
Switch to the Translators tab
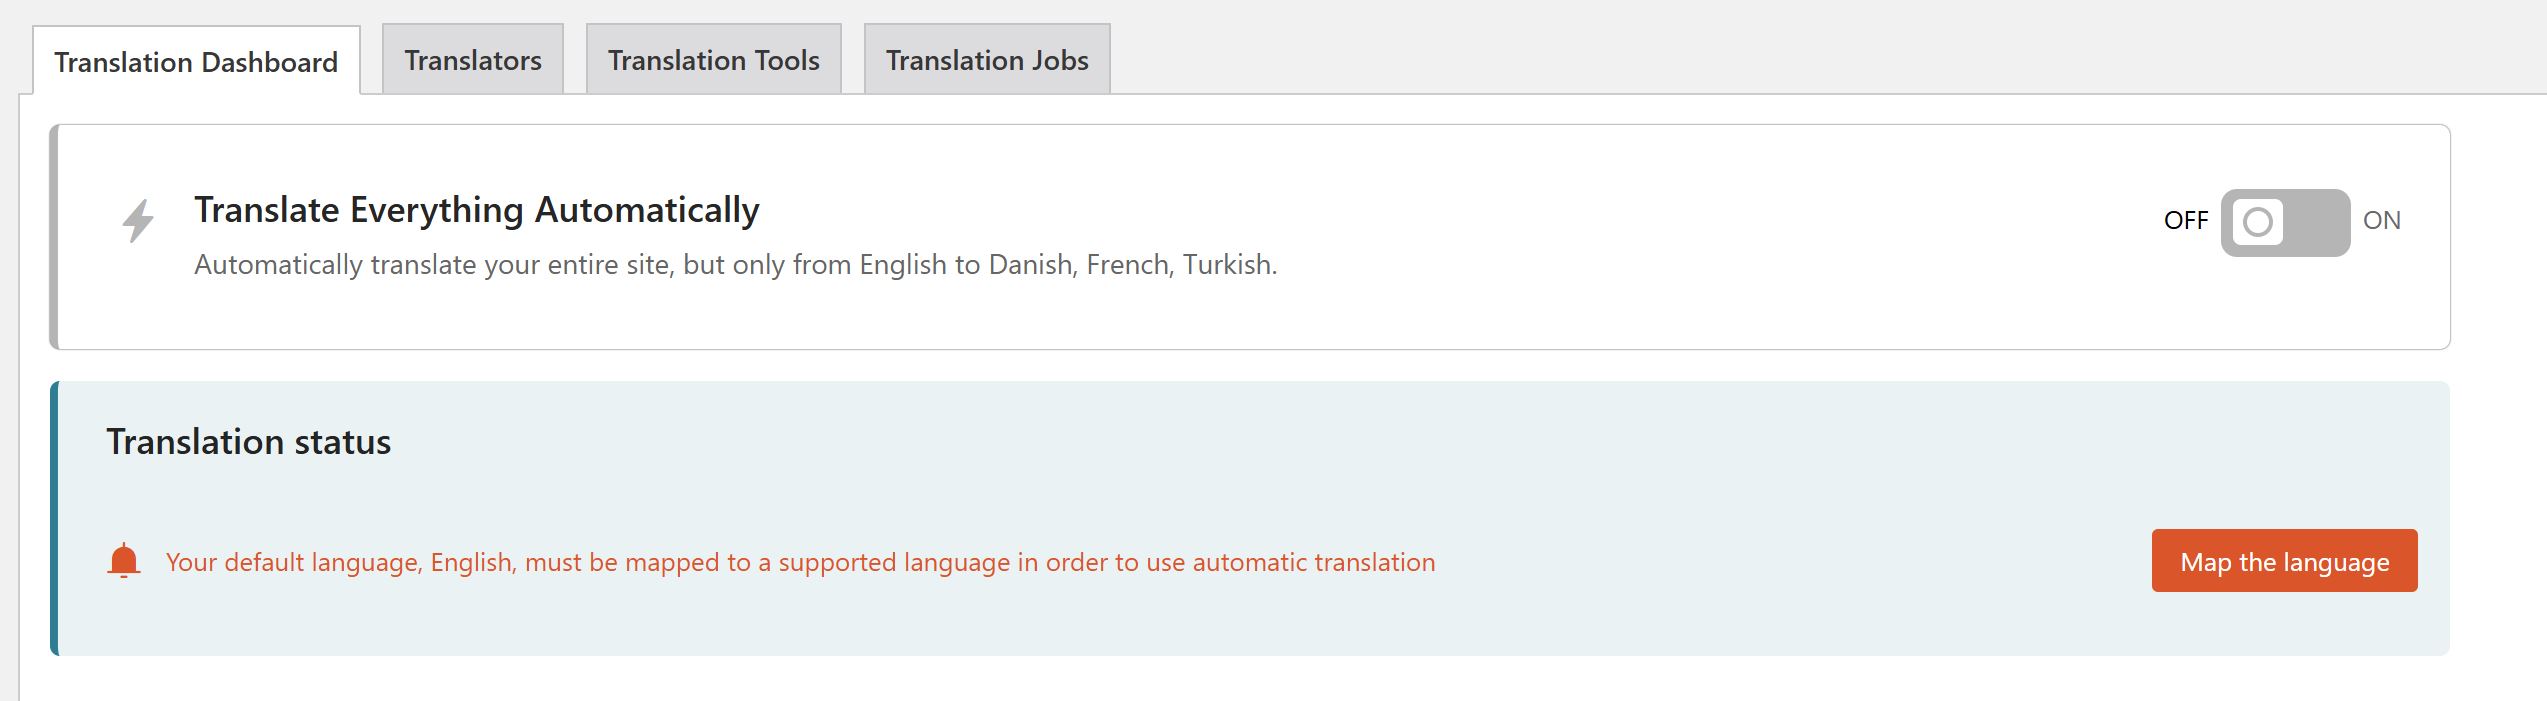click(x=473, y=60)
